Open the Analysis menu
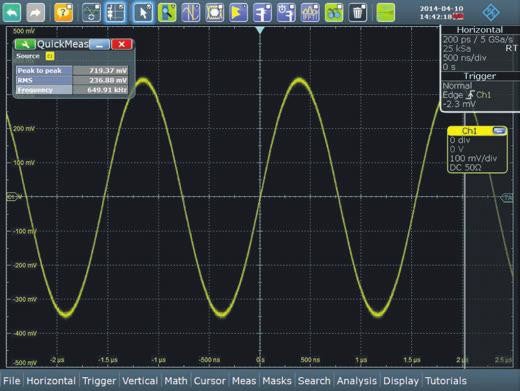Viewport: 520px width, 391px height. click(x=357, y=381)
